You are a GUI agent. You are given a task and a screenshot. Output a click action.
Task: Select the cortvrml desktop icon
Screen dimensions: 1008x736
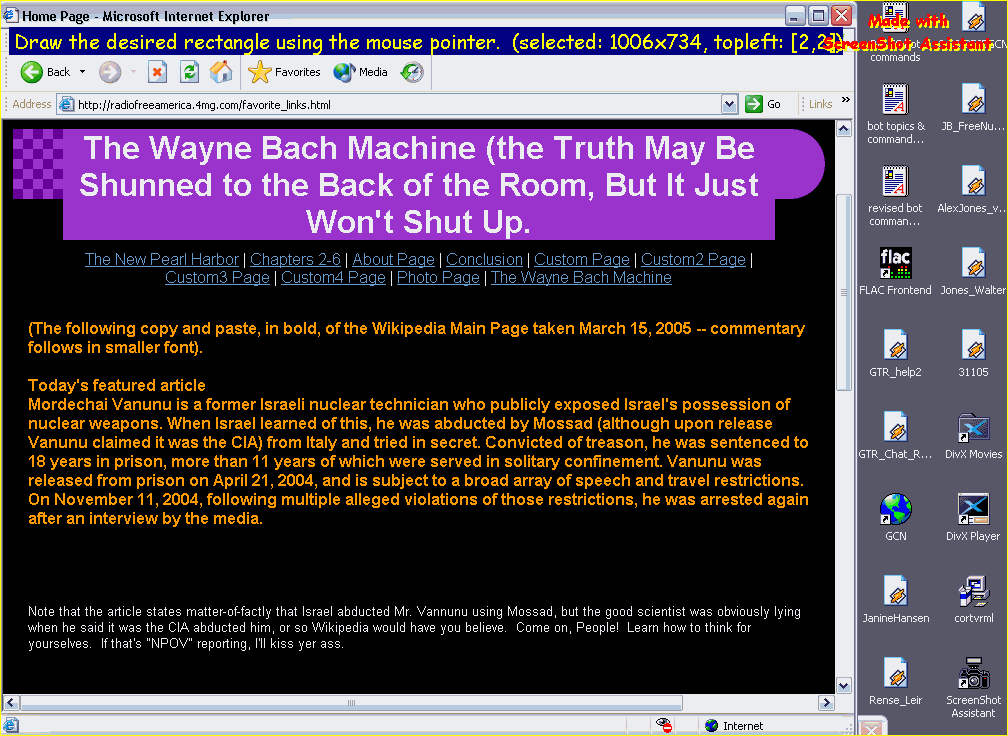click(973, 600)
